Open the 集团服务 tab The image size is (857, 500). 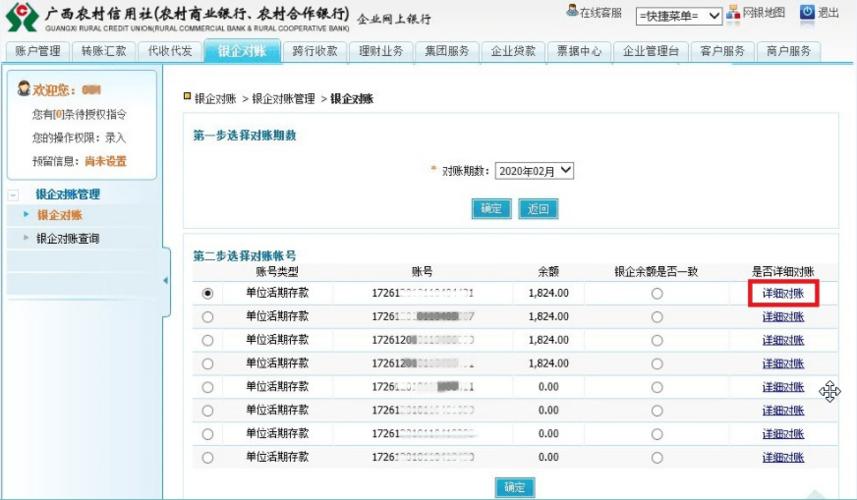(447, 51)
